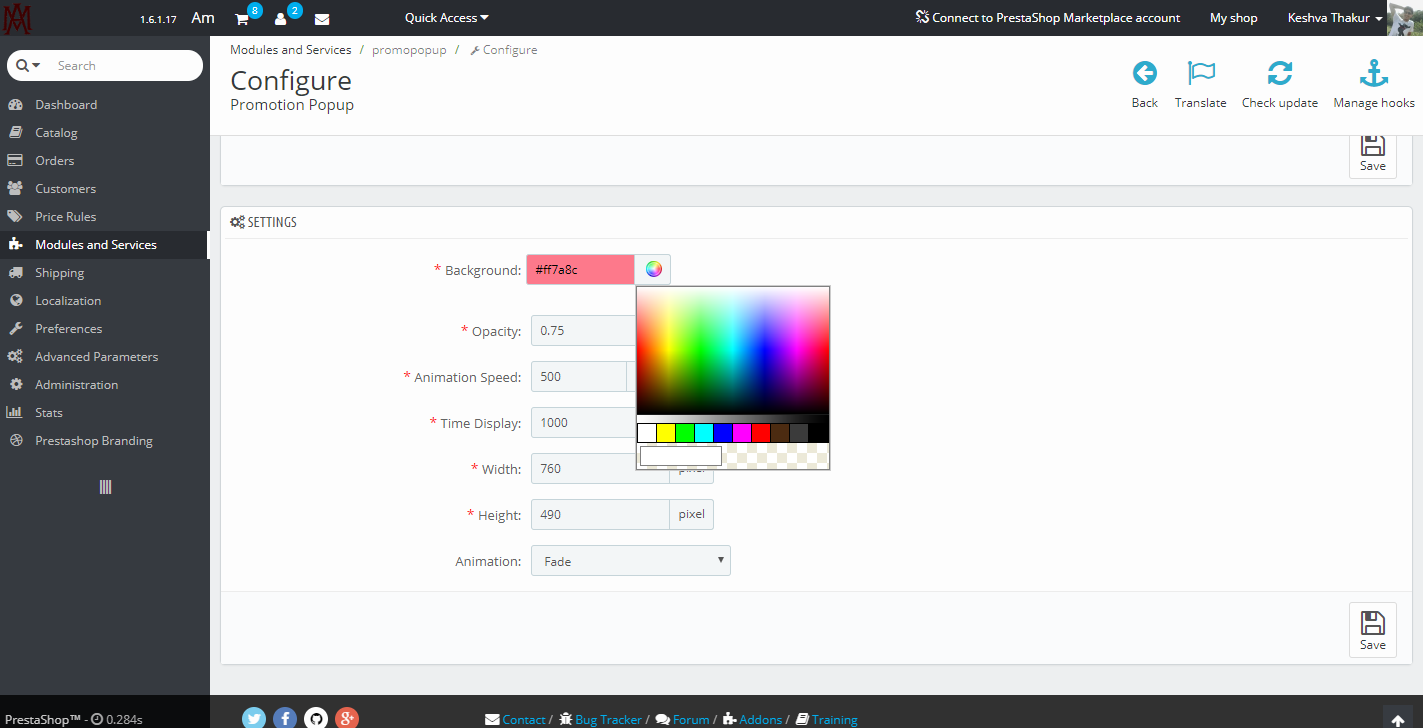
Task: Open the envelope messages icon
Action: (x=322, y=18)
